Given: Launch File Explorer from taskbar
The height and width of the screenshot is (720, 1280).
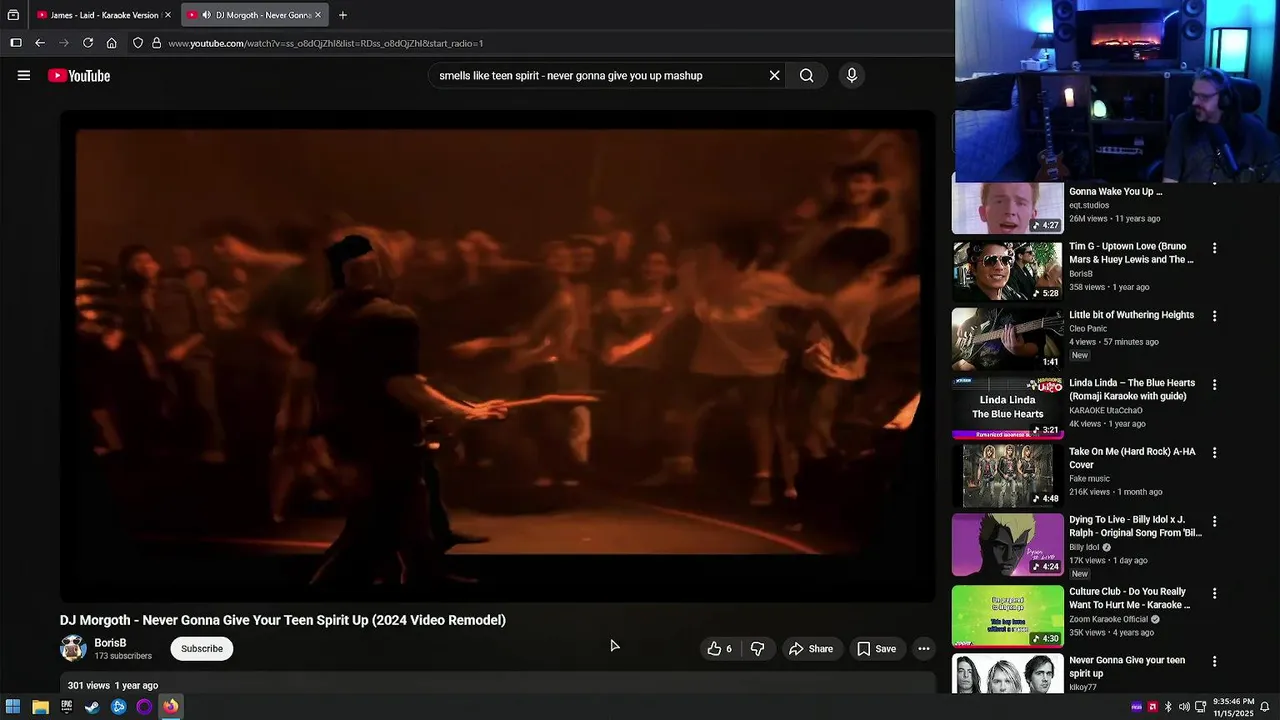Looking at the screenshot, I should click(40, 707).
